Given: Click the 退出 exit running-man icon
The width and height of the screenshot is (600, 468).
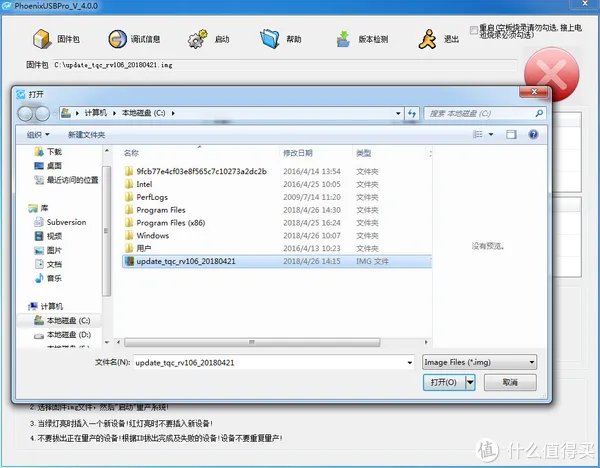Looking at the screenshot, I should tap(427, 39).
